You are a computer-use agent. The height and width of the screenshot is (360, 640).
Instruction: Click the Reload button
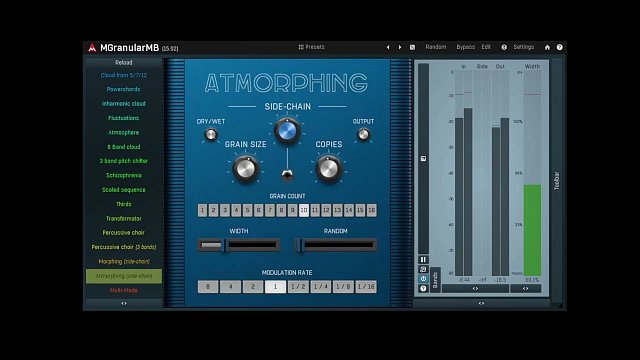pyautogui.click(x=124, y=62)
